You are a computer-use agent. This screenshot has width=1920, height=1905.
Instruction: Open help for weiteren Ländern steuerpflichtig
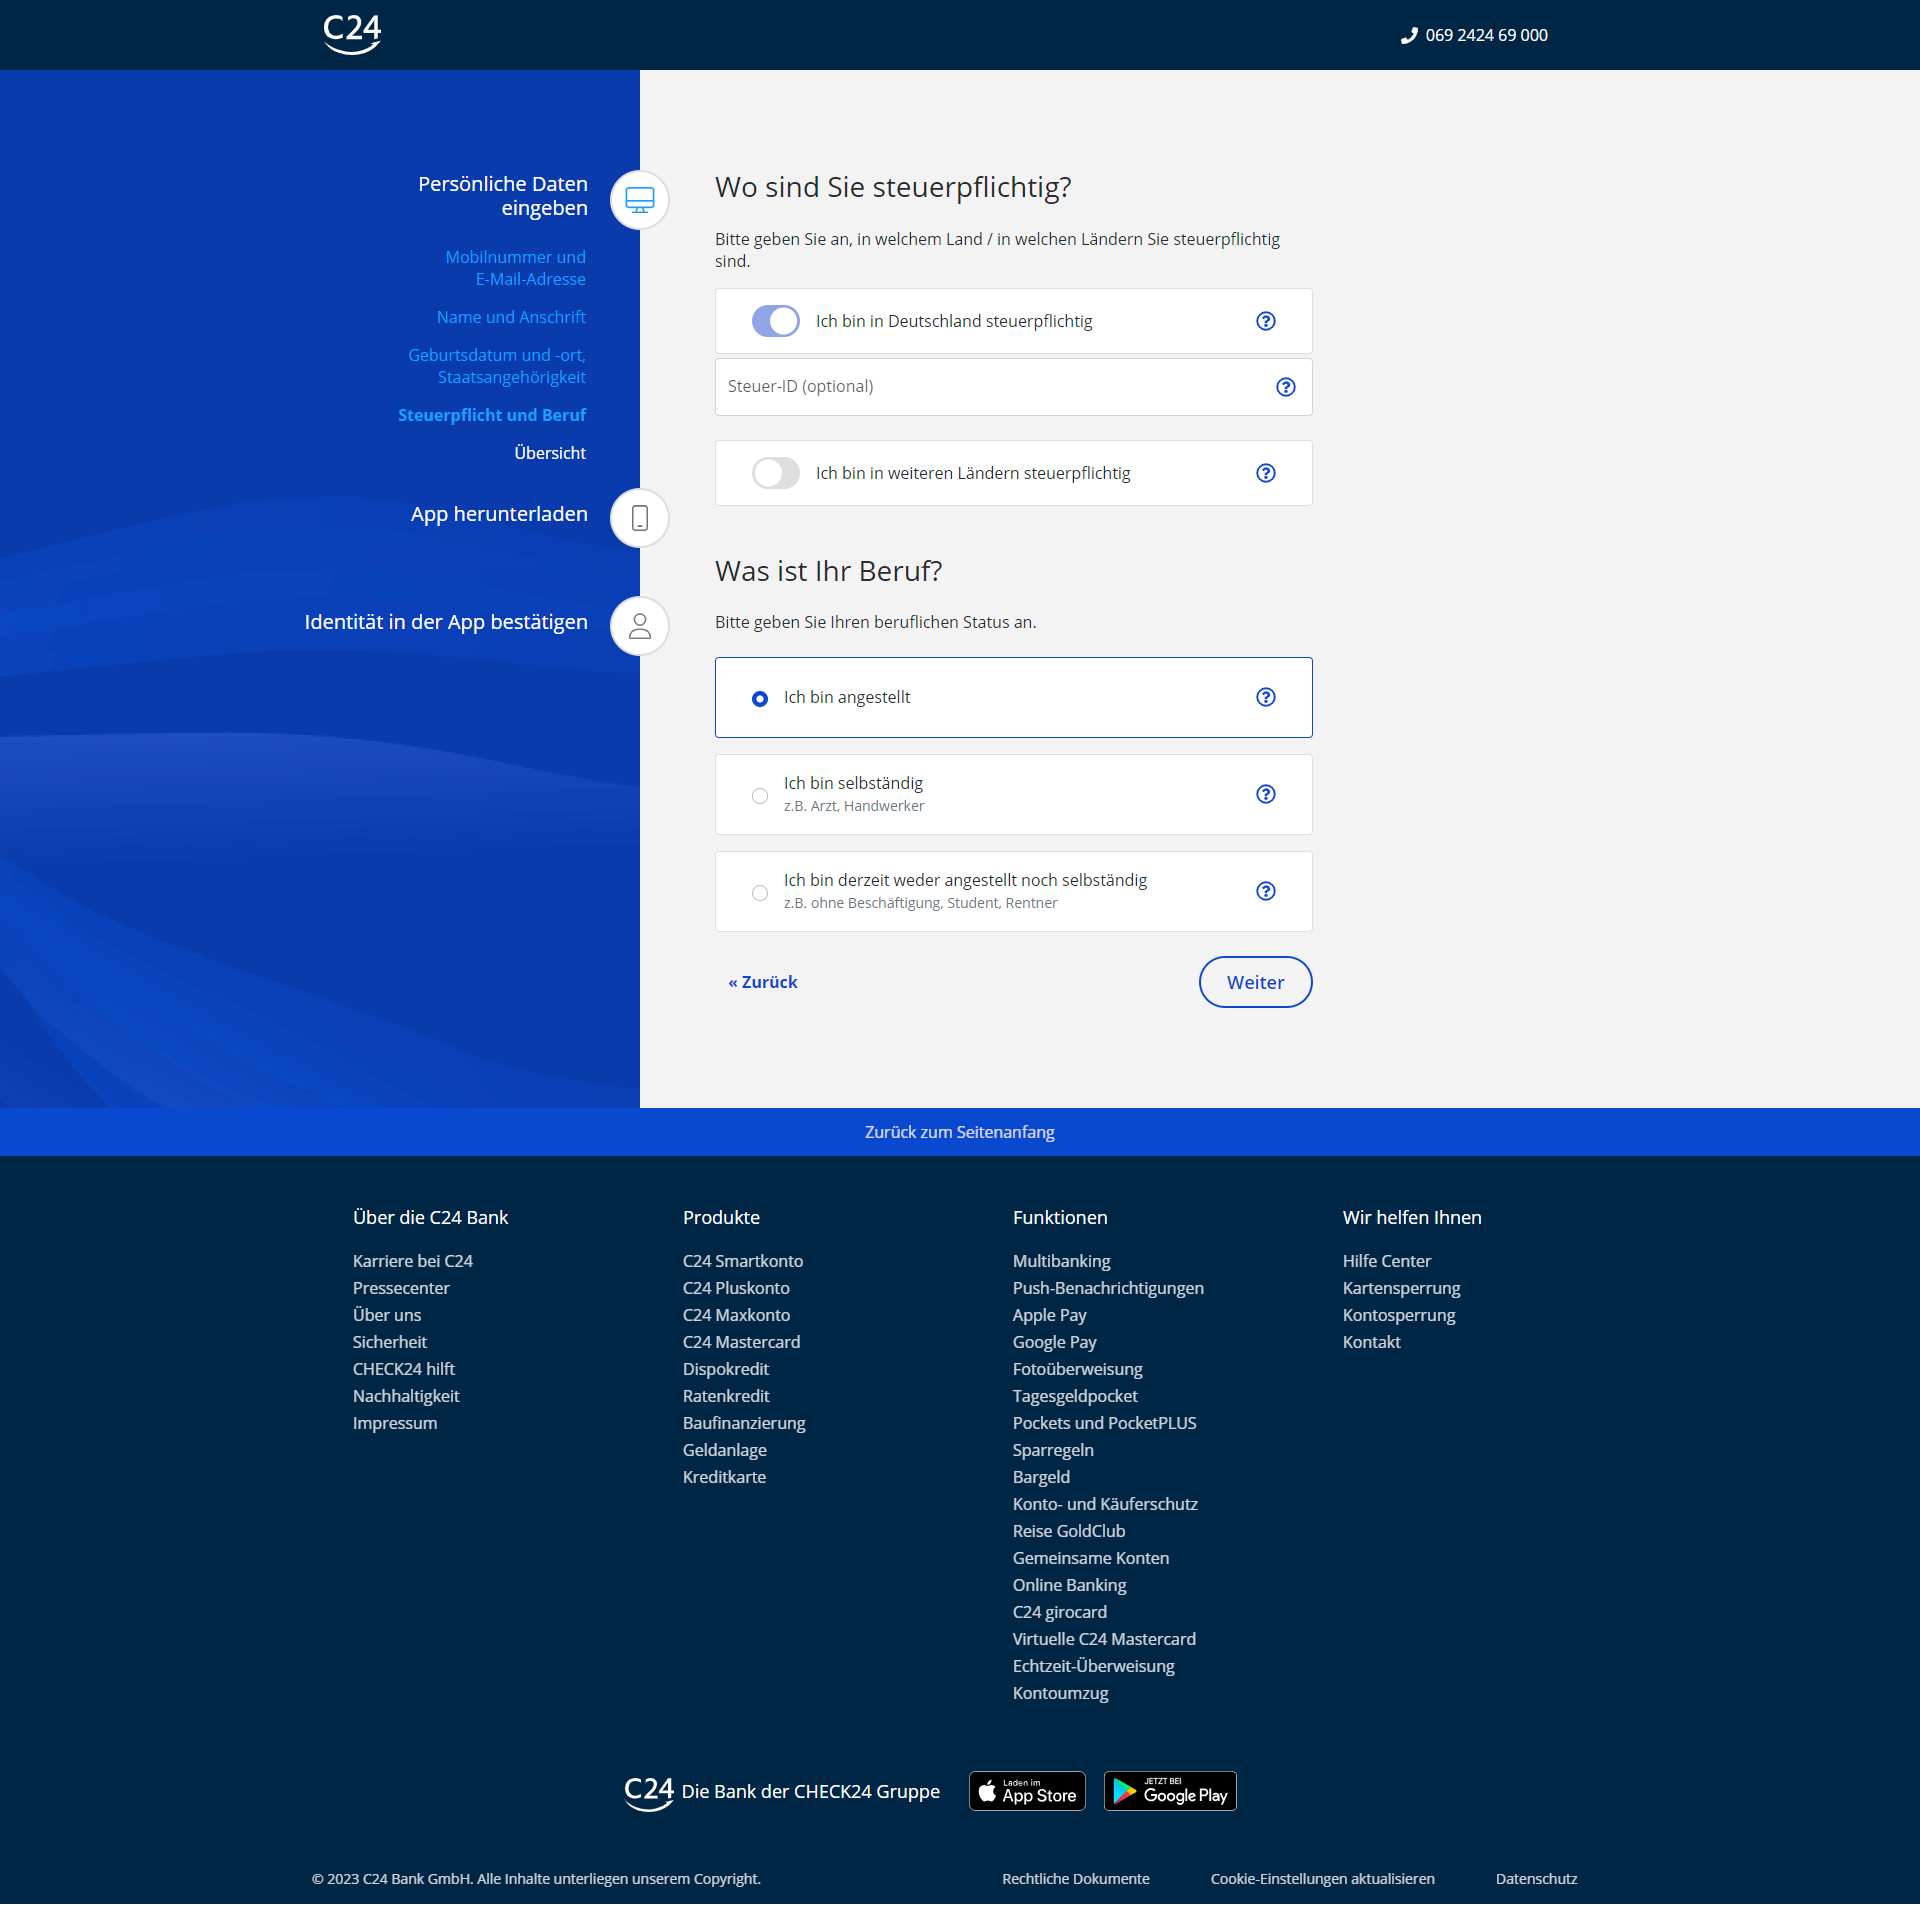point(1266,473)
